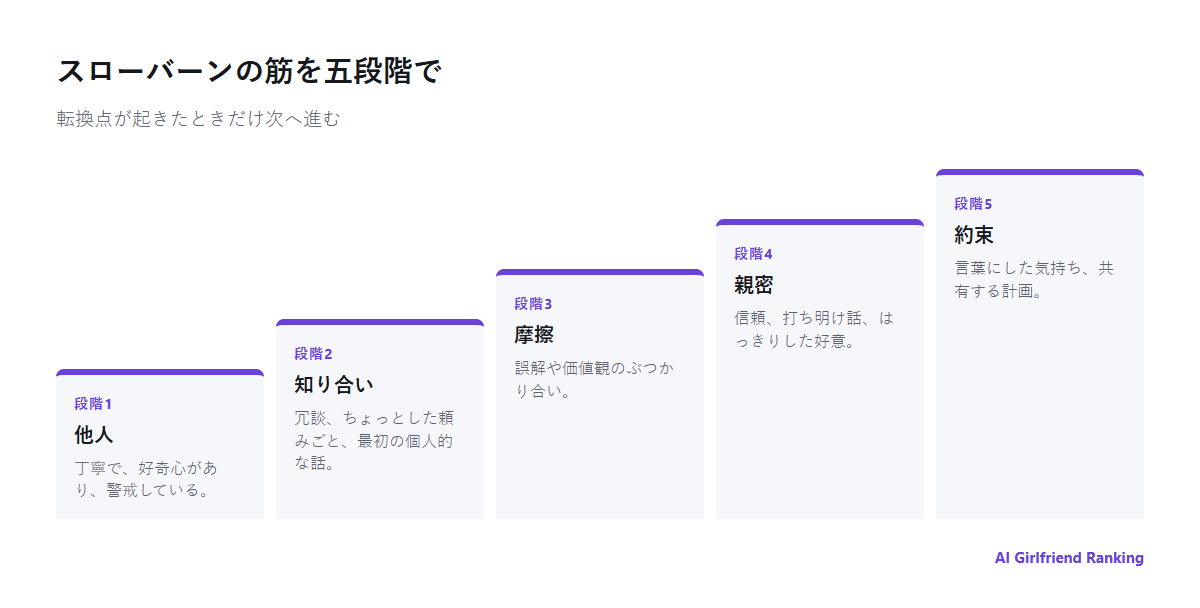Screen dimensions: 1200x608
Task: Click the 約束 card title
Action: [974, 235]
